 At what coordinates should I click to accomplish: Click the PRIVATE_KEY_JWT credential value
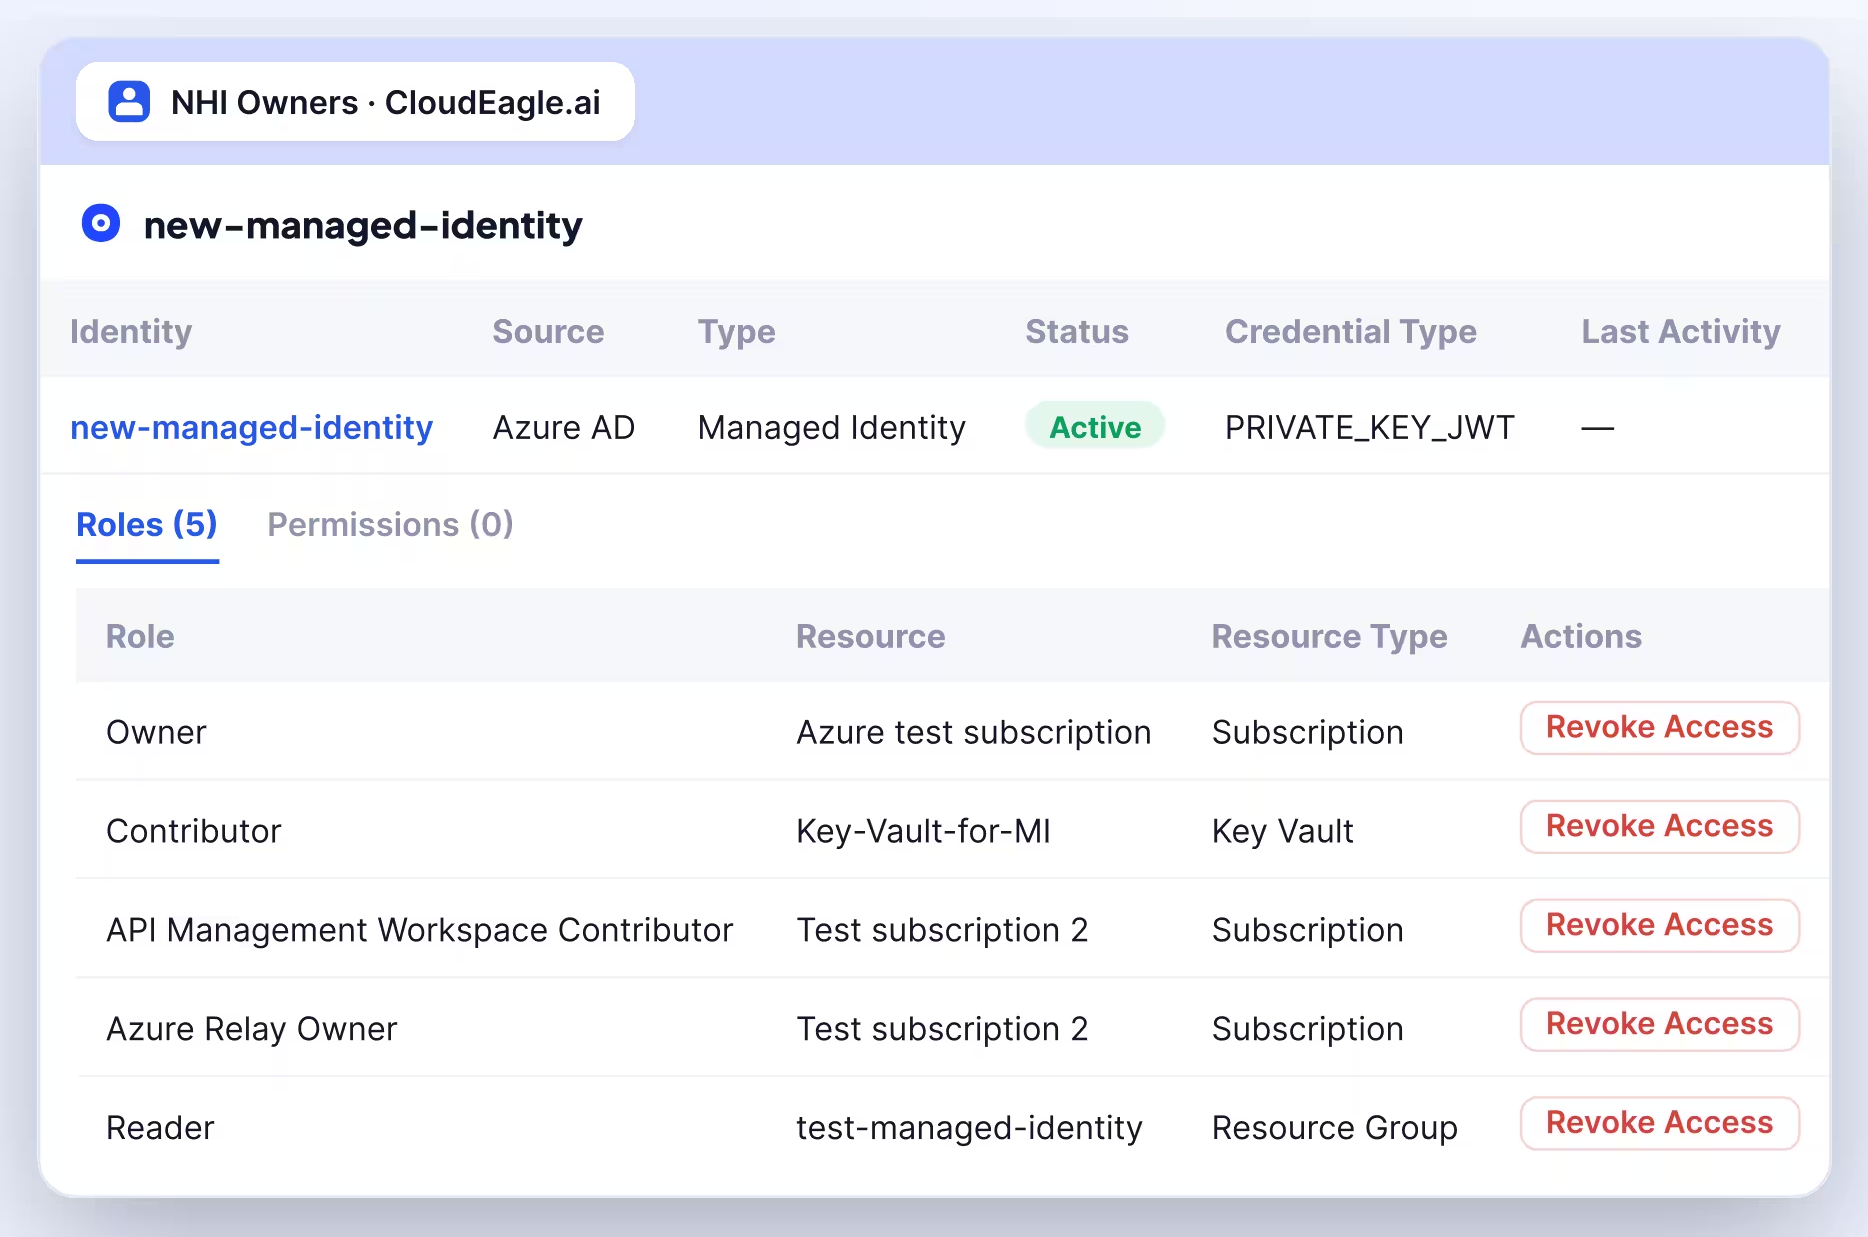click(1370, 427)
